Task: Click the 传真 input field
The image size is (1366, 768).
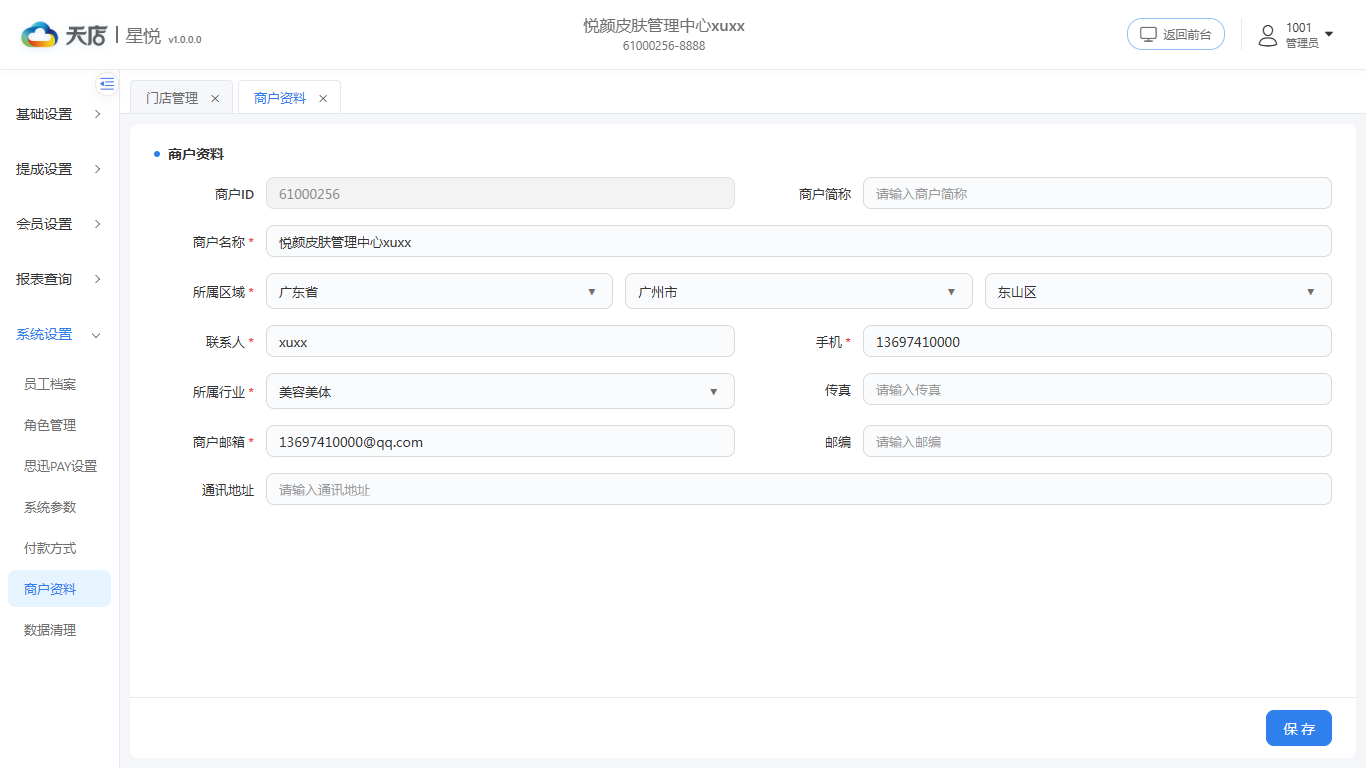Action: pos(1097,389)
